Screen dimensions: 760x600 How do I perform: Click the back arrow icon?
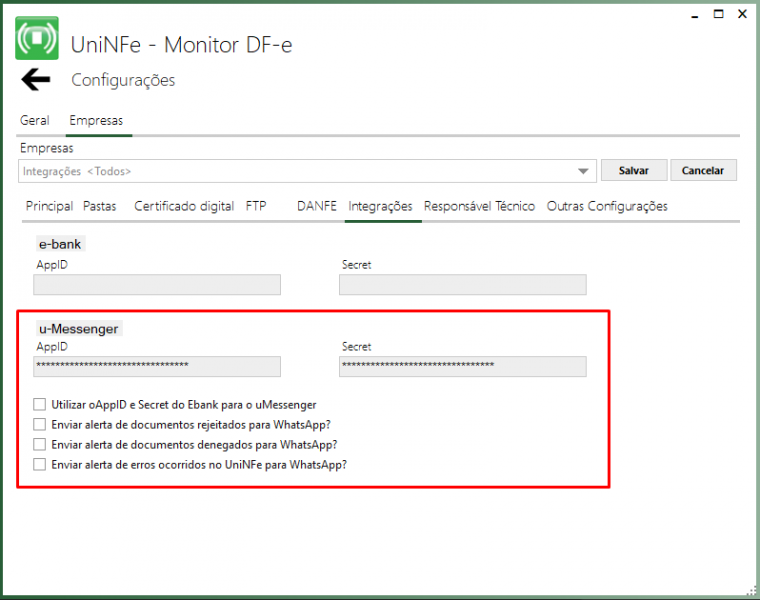coord(36,80)
